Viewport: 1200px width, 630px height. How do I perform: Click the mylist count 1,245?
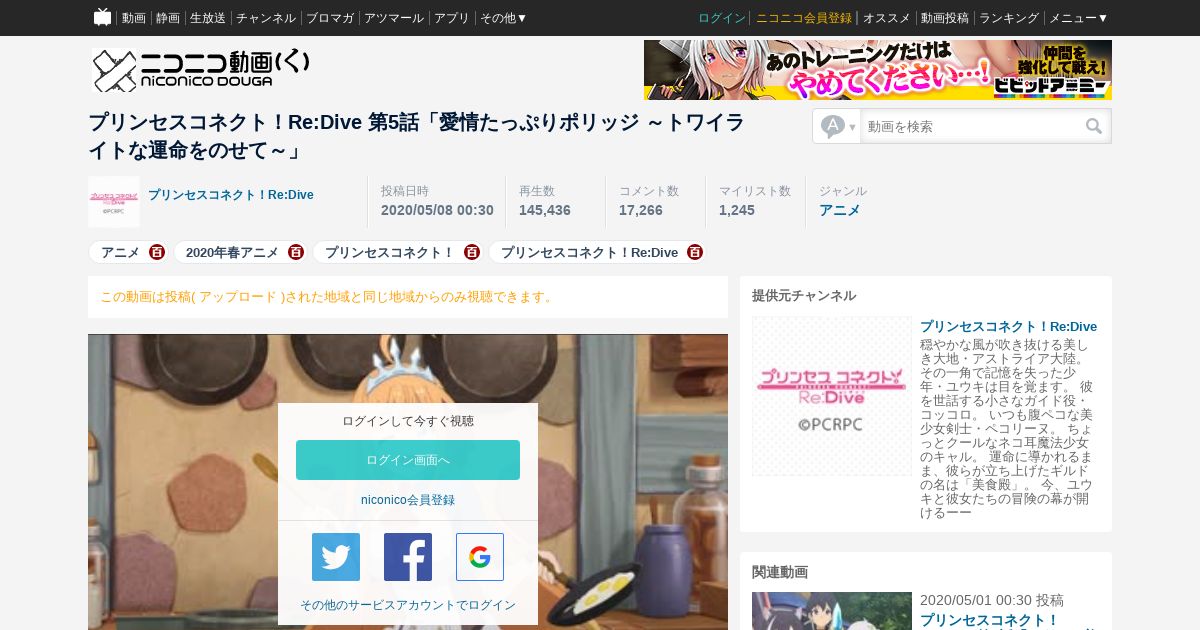(737, 210)
